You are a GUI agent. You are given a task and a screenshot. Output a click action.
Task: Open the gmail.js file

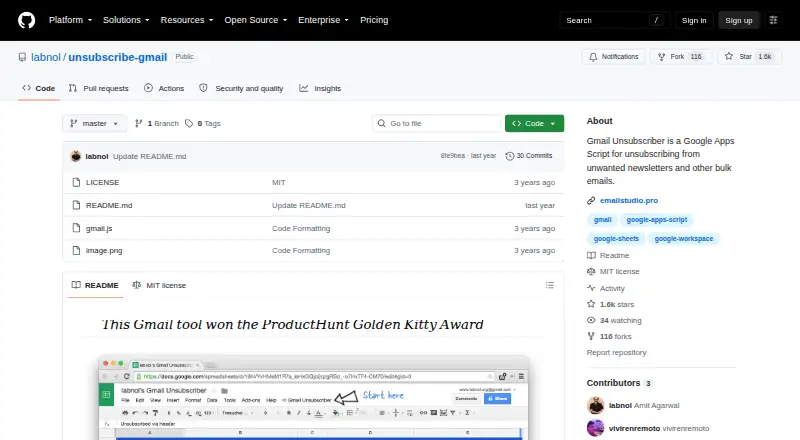click(x=99, y=228)
